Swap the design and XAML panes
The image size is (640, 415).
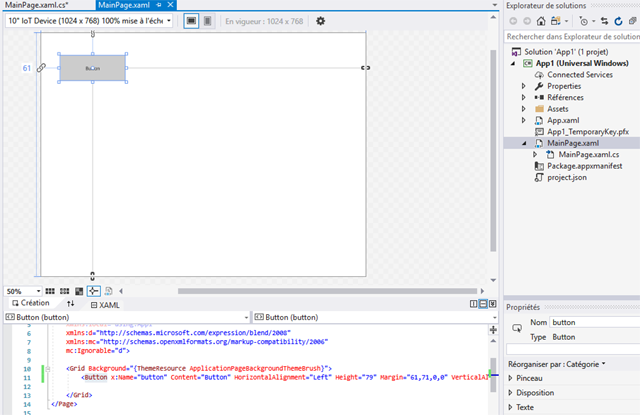71,302
